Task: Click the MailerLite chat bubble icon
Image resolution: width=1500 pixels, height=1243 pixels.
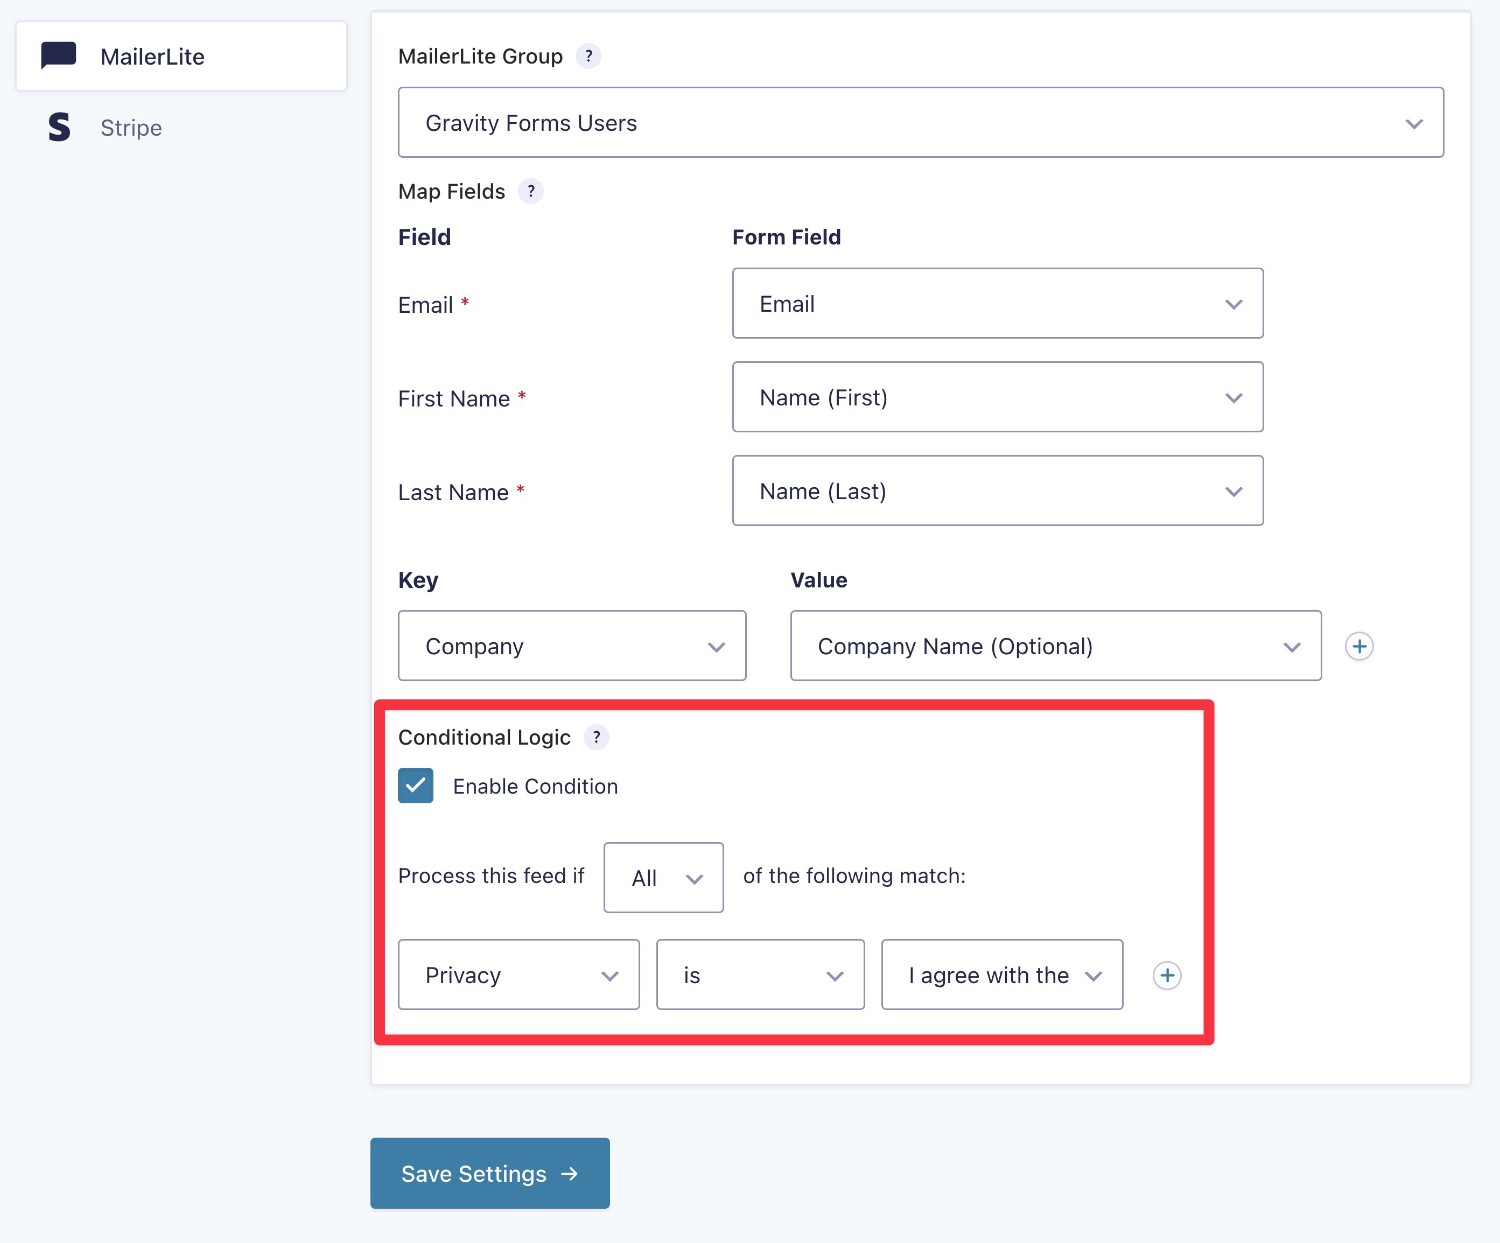Action: [58, 56]
